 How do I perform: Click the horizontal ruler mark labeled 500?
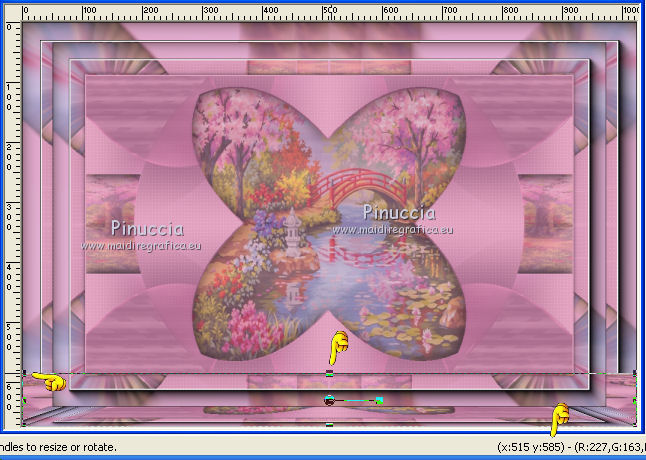click(330, 10)
